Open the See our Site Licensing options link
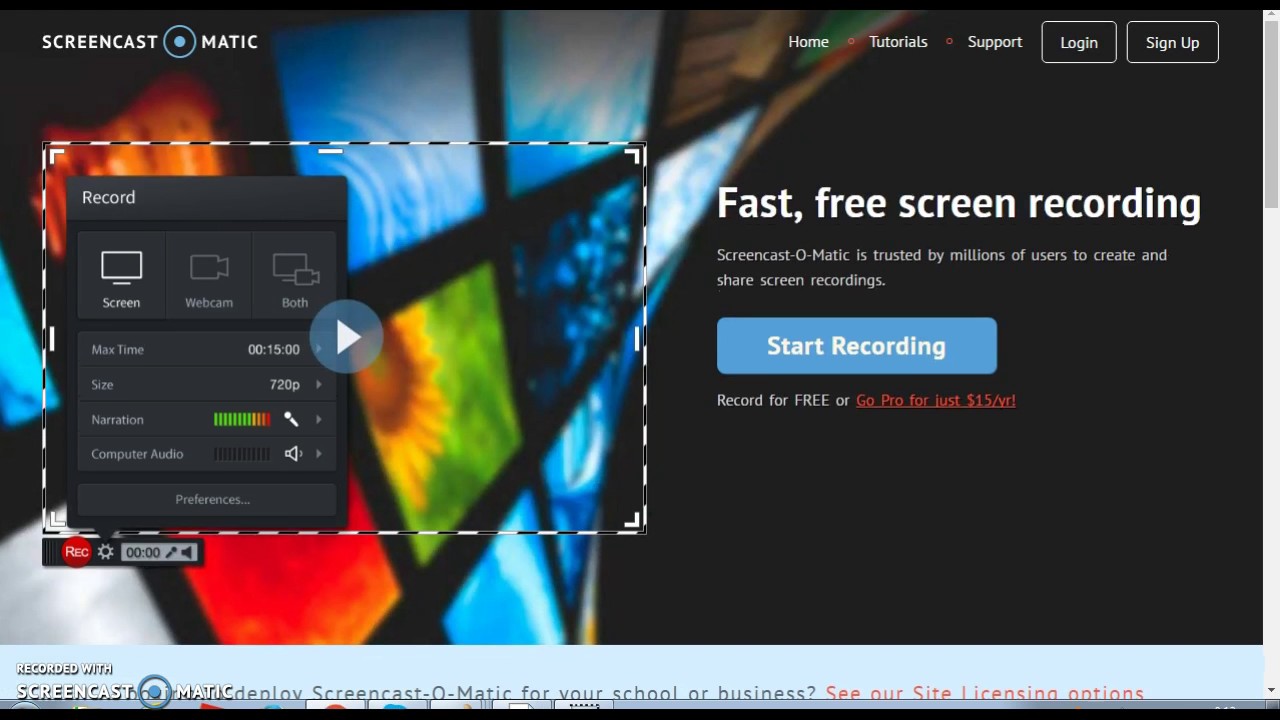Image resolution: width=1280 pixels, height=720 pixels. click(985, 693)
